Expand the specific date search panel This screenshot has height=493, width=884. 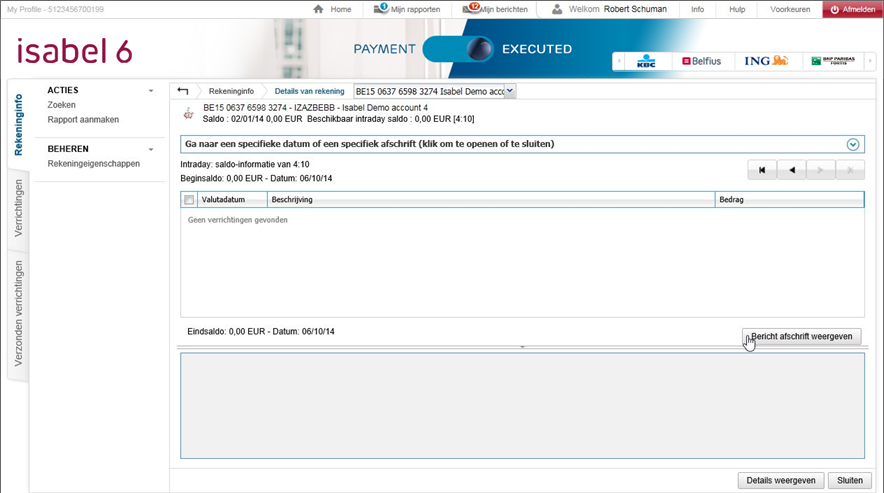click(x=853, y=144)
